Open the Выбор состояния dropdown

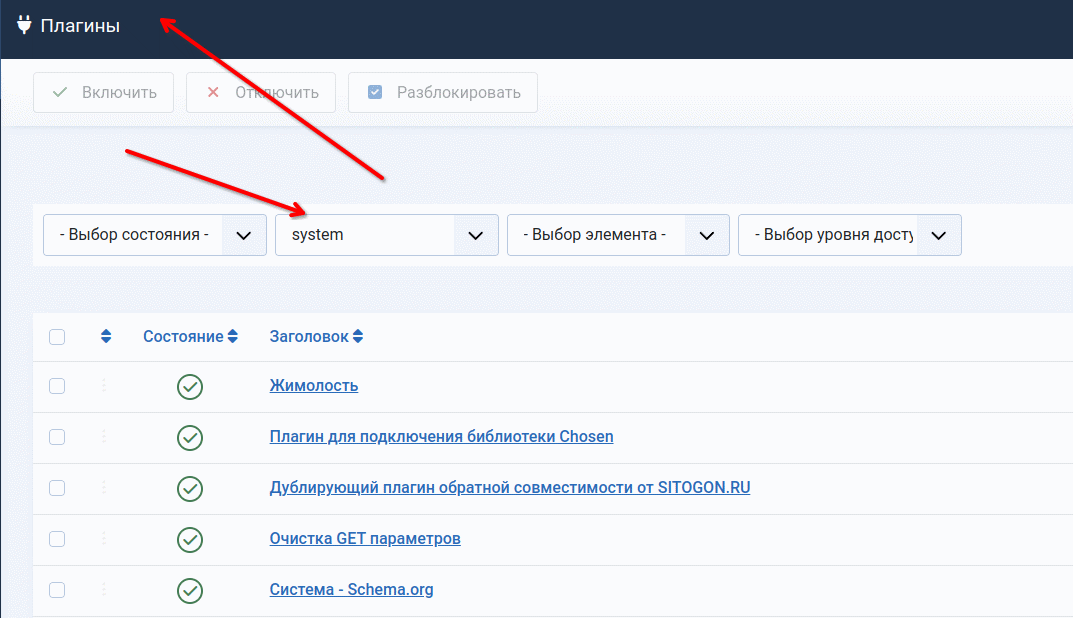point(155,235)
